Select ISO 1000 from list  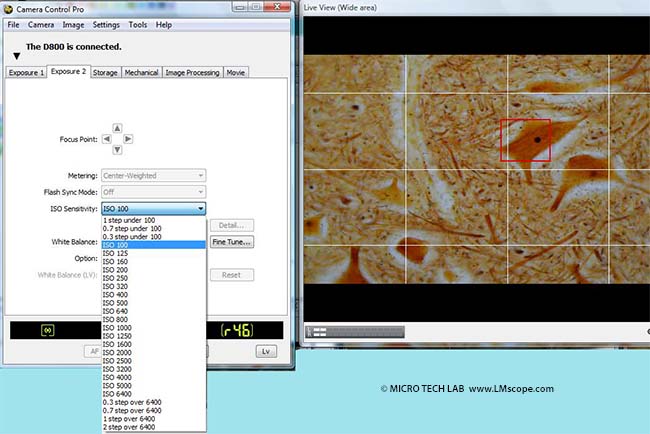pos(154,328)
